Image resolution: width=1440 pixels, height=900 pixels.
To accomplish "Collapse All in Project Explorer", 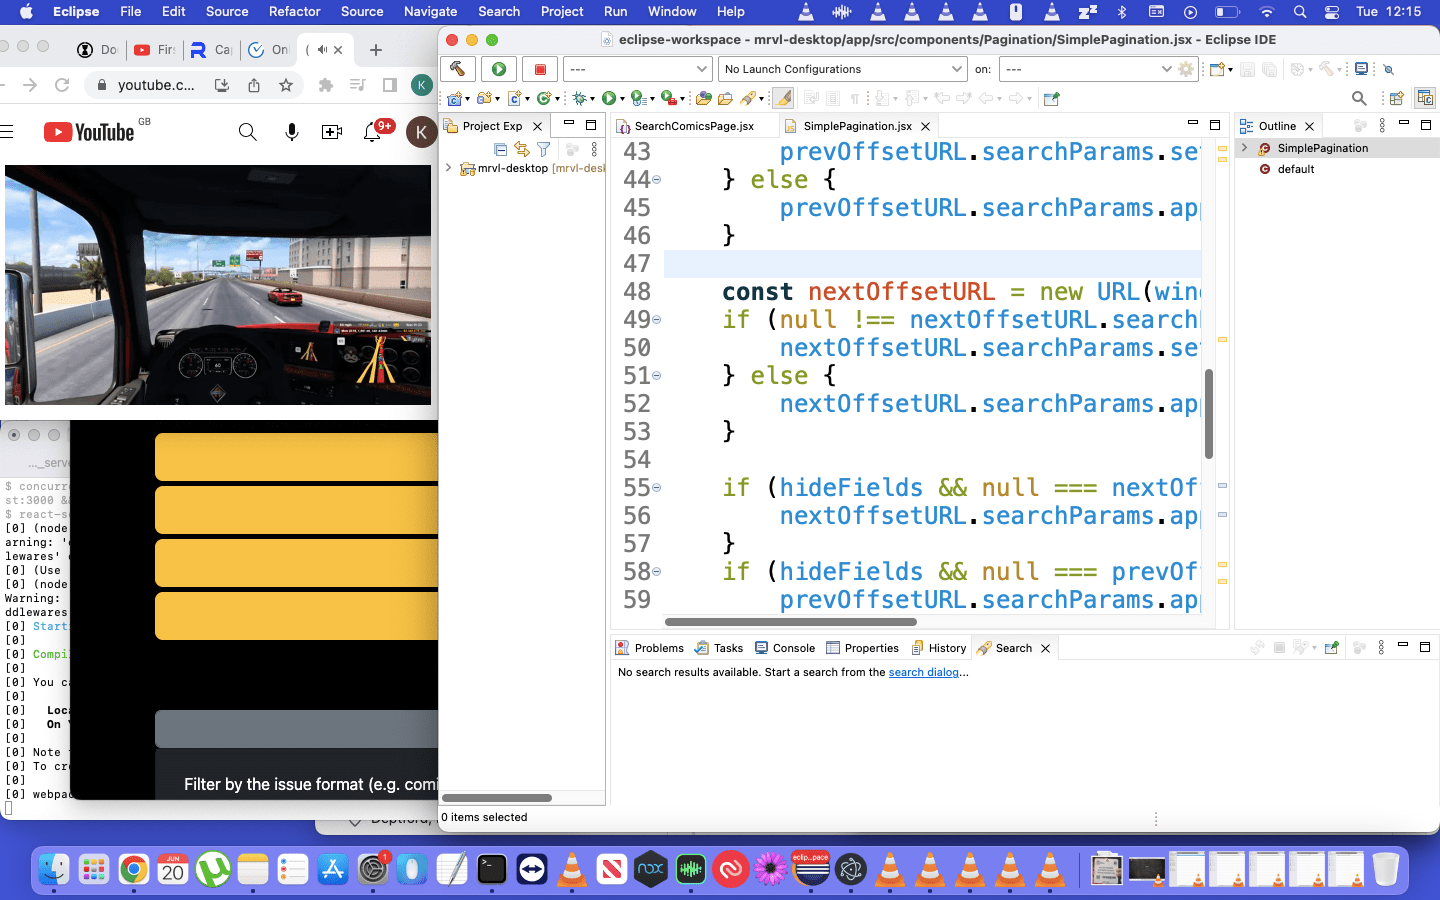I will pyautogui.click(x=500, y=149).
